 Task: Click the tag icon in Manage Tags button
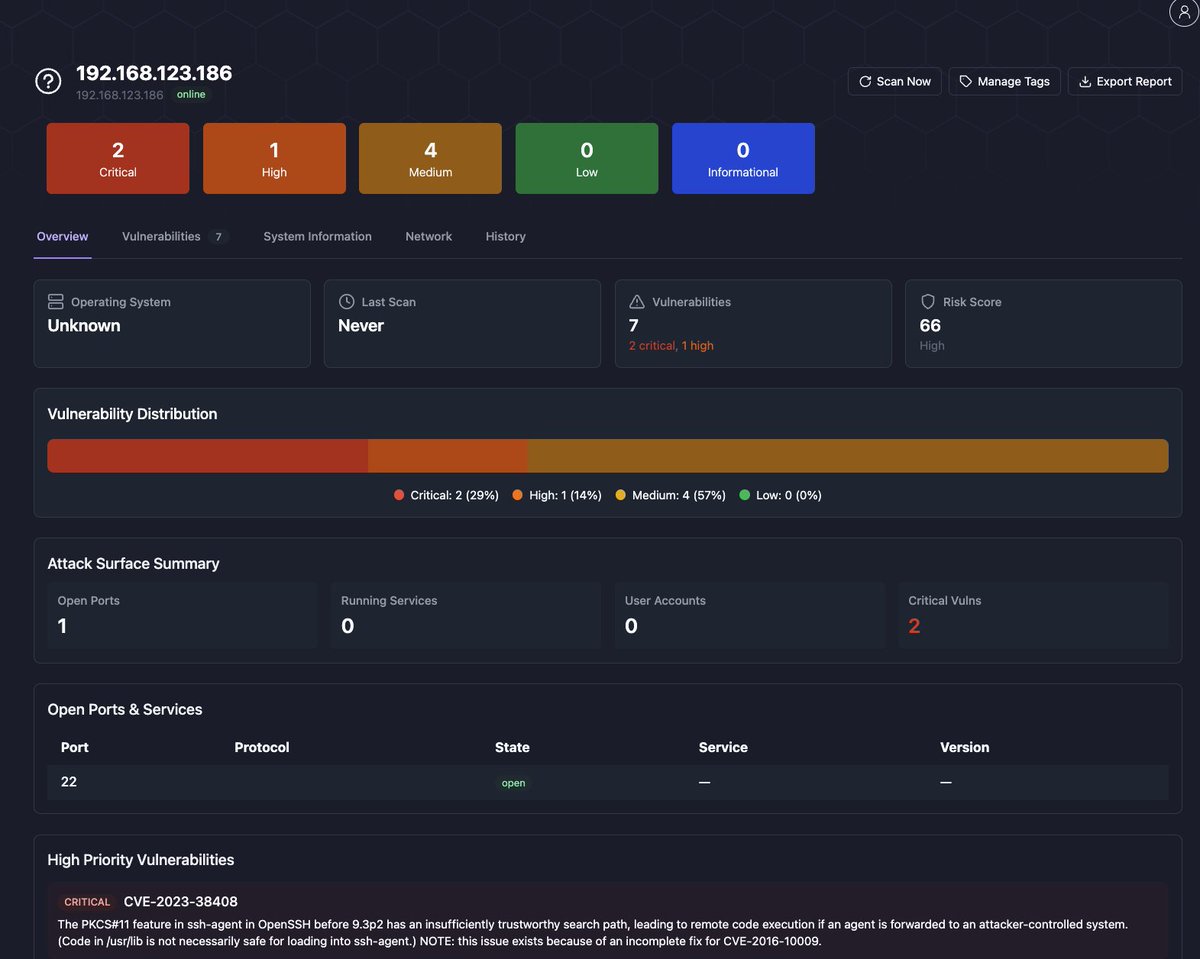click(963, 81)
